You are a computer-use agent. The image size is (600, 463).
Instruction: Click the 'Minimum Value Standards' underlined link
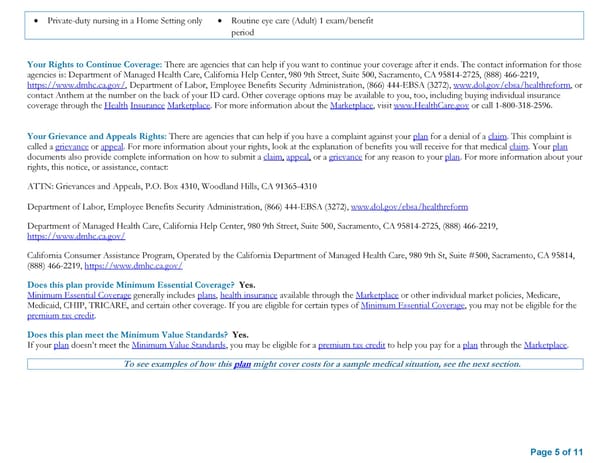178,345
